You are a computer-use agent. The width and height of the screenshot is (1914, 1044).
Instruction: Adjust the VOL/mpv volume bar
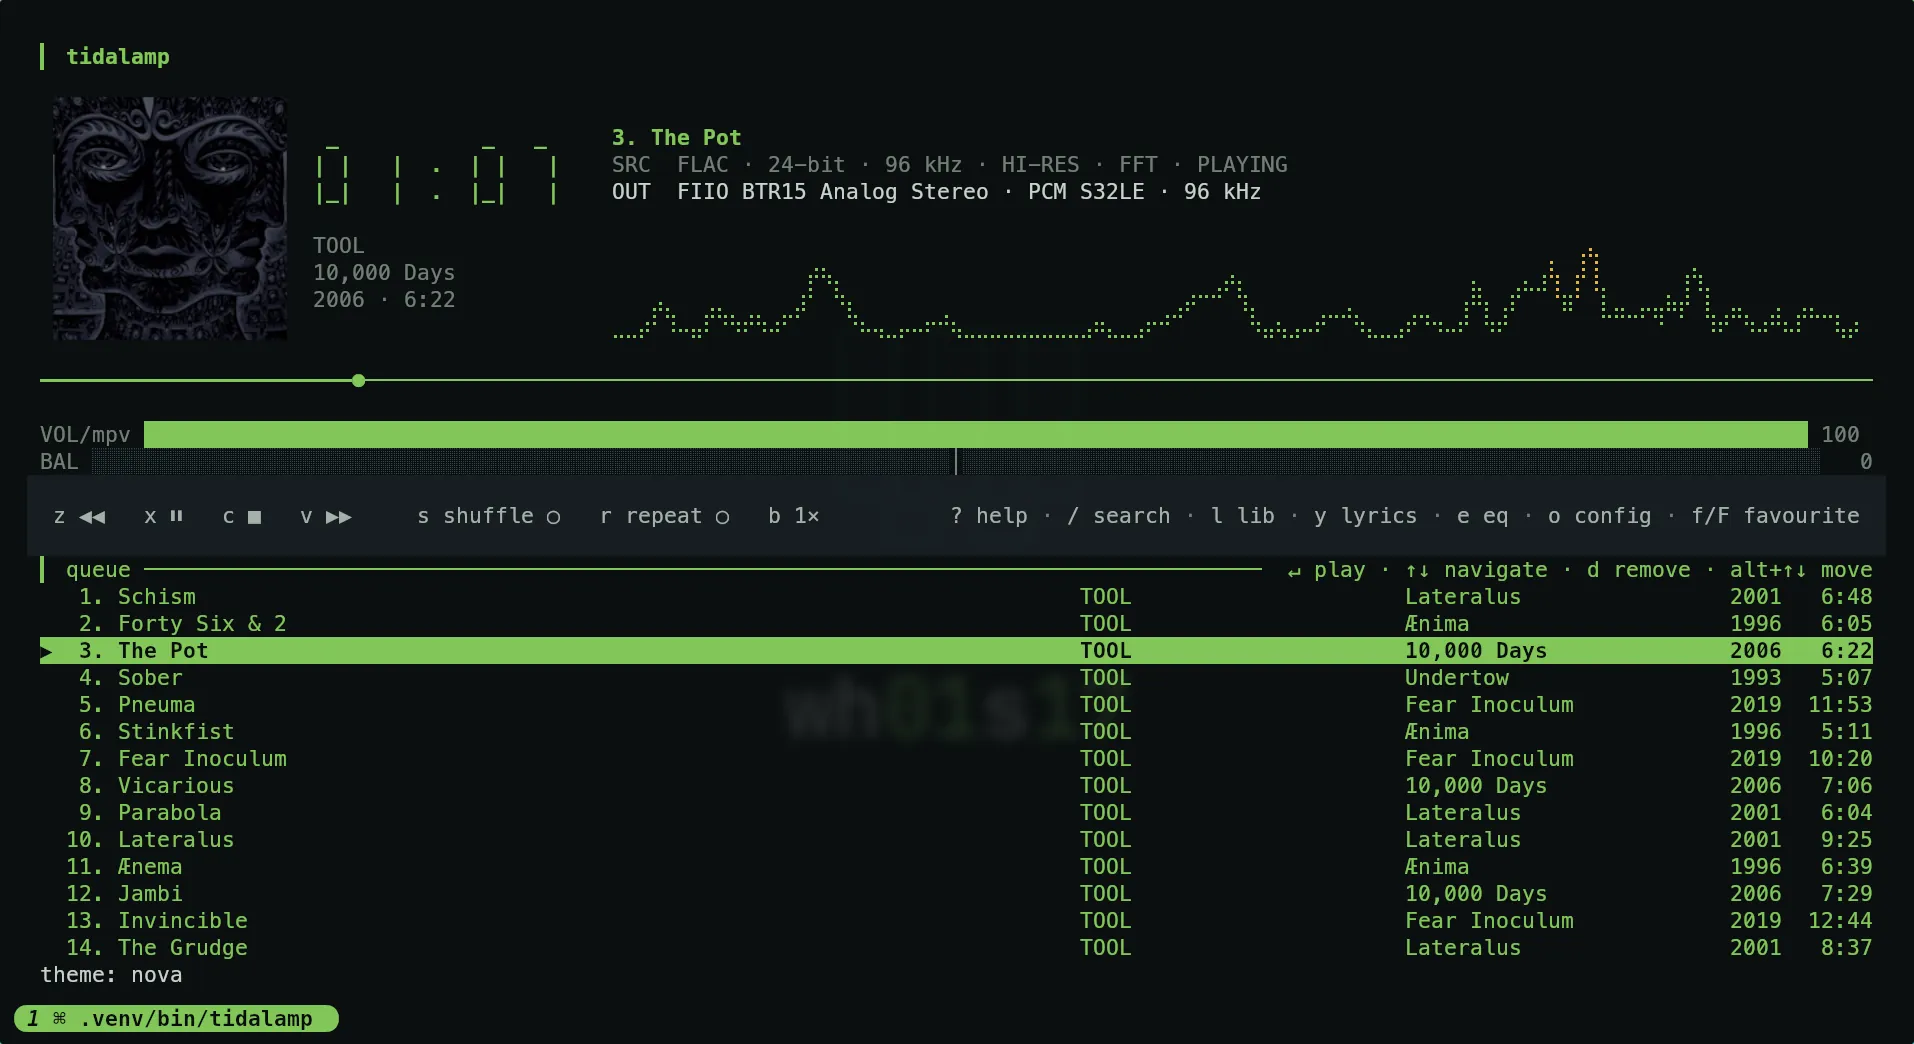coord(976,434)
